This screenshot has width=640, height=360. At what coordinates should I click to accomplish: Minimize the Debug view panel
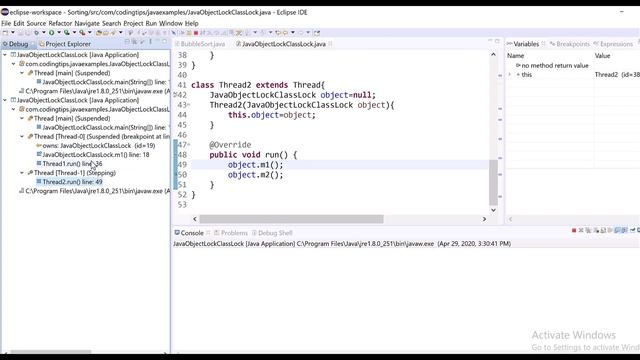(157, 41)
